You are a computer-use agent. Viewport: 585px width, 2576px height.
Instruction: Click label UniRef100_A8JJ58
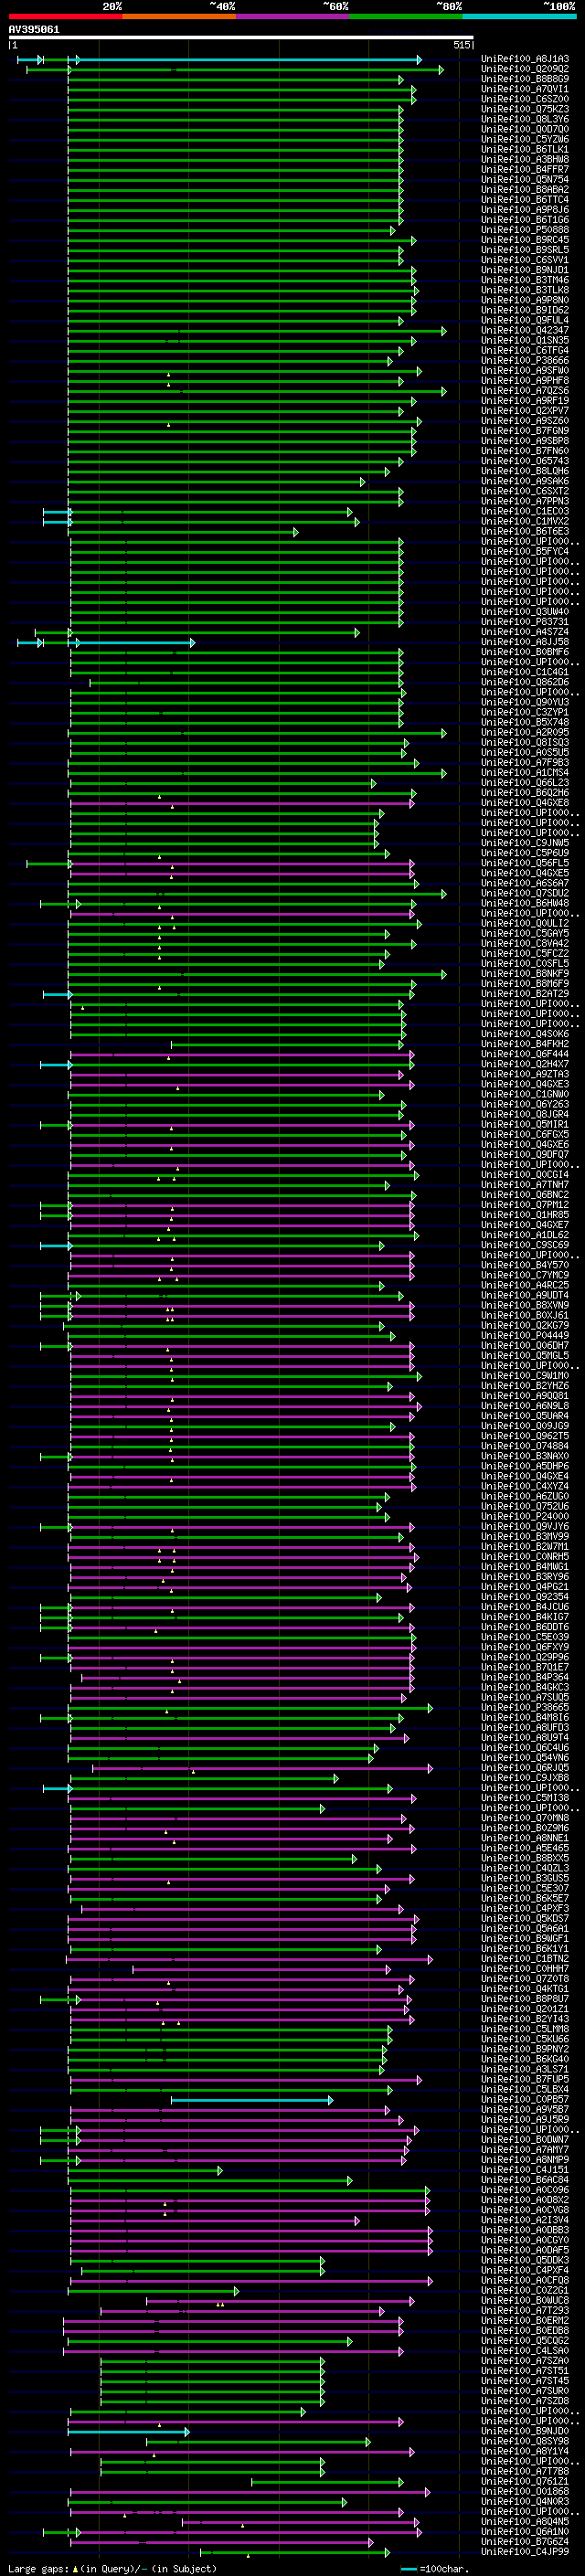(x=525, y=642)
